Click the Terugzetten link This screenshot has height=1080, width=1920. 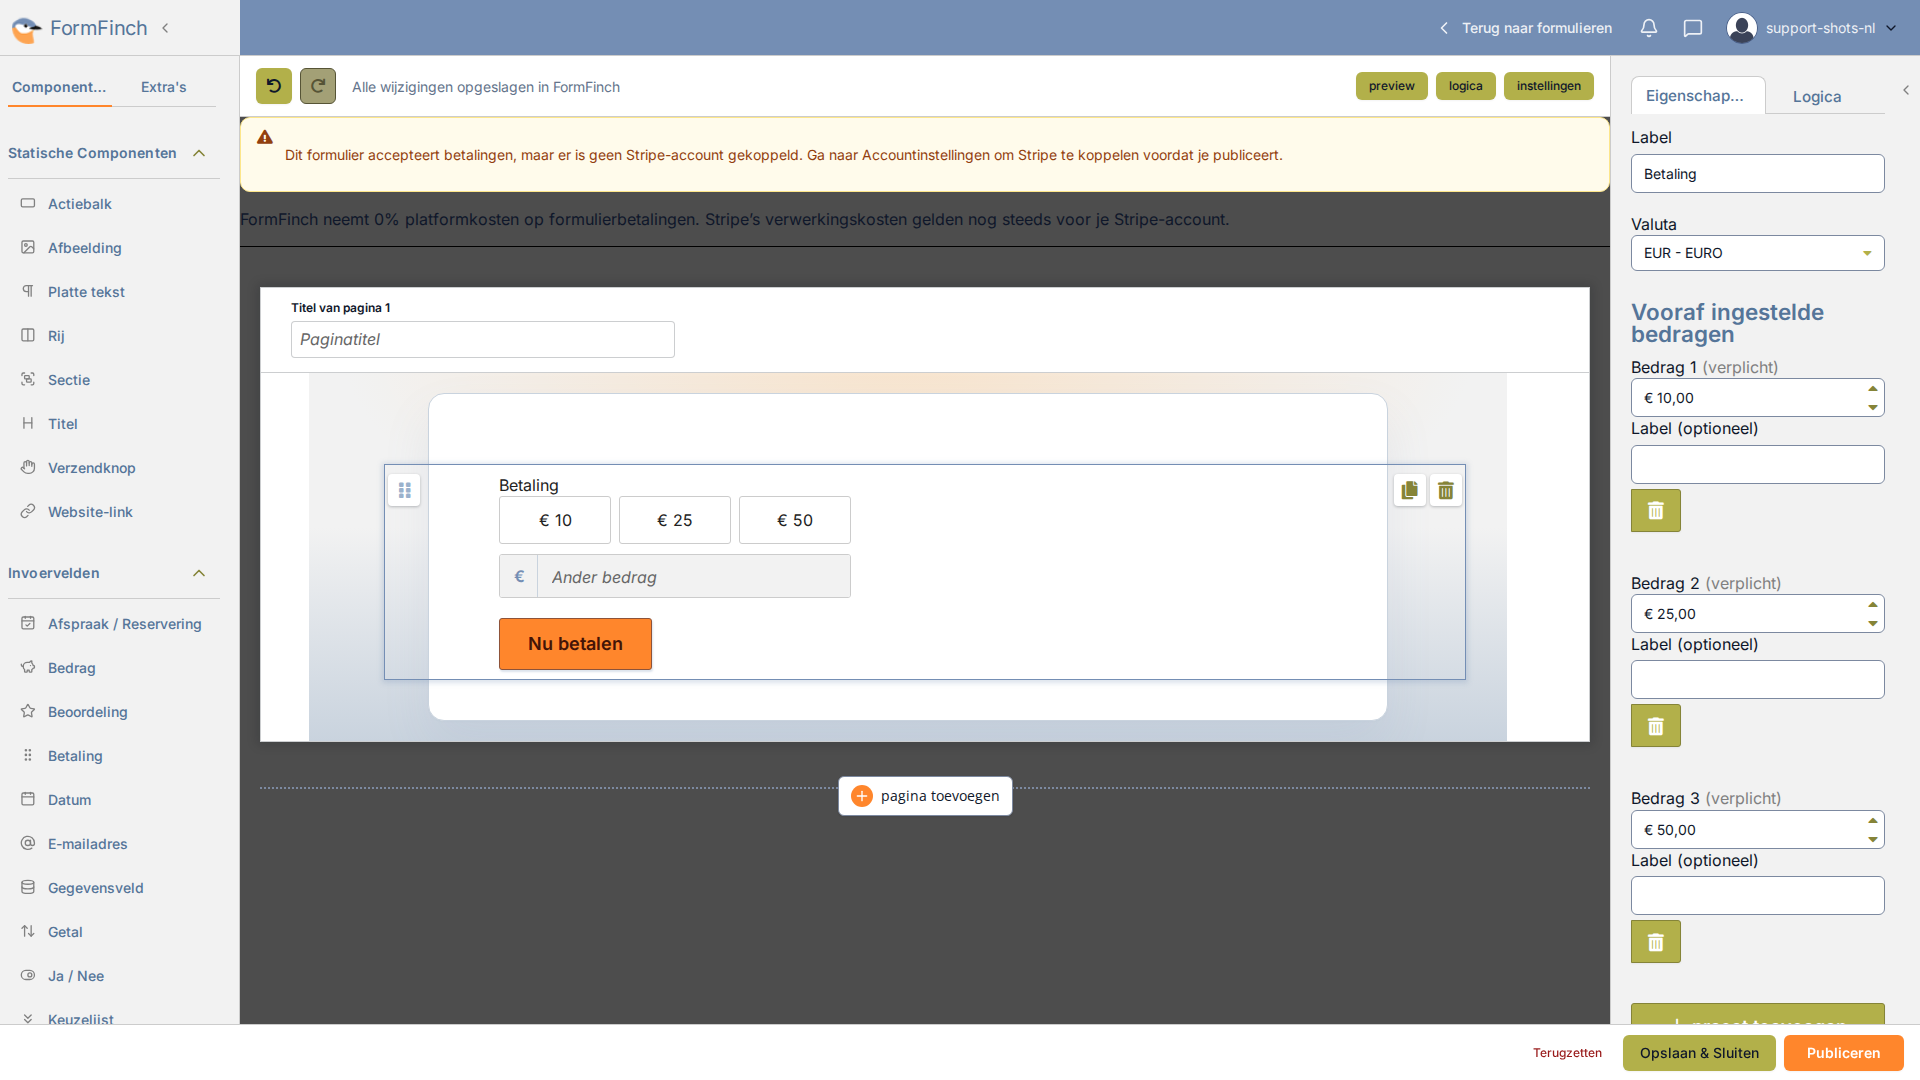pos(1567,1053)
